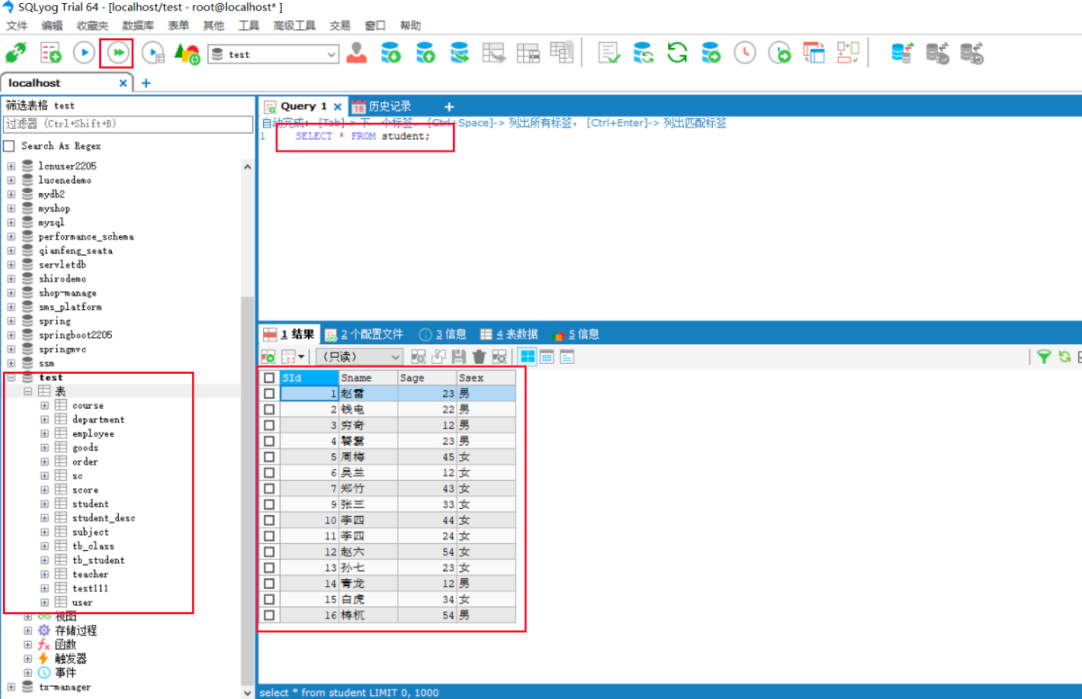1082x699 pixels.
Task: Click the clock schedule icon in toolbar
Action: click(x=745, y=53)
